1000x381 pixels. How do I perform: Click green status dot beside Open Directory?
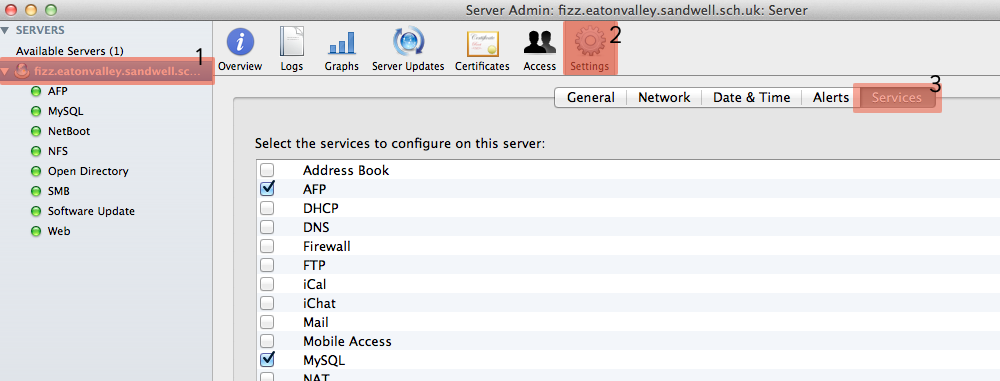pyautogui.click(x=36, y=171)
